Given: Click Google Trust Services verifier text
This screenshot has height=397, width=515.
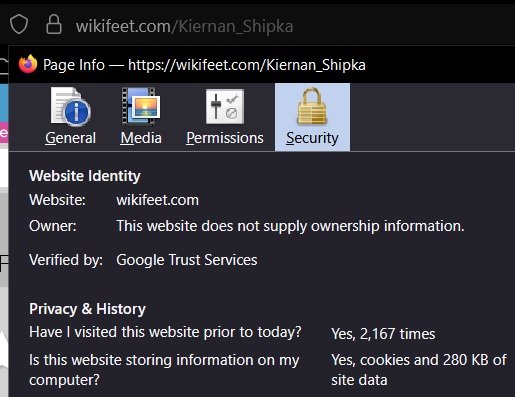Looking at the screenshot, I should [187, 260].
